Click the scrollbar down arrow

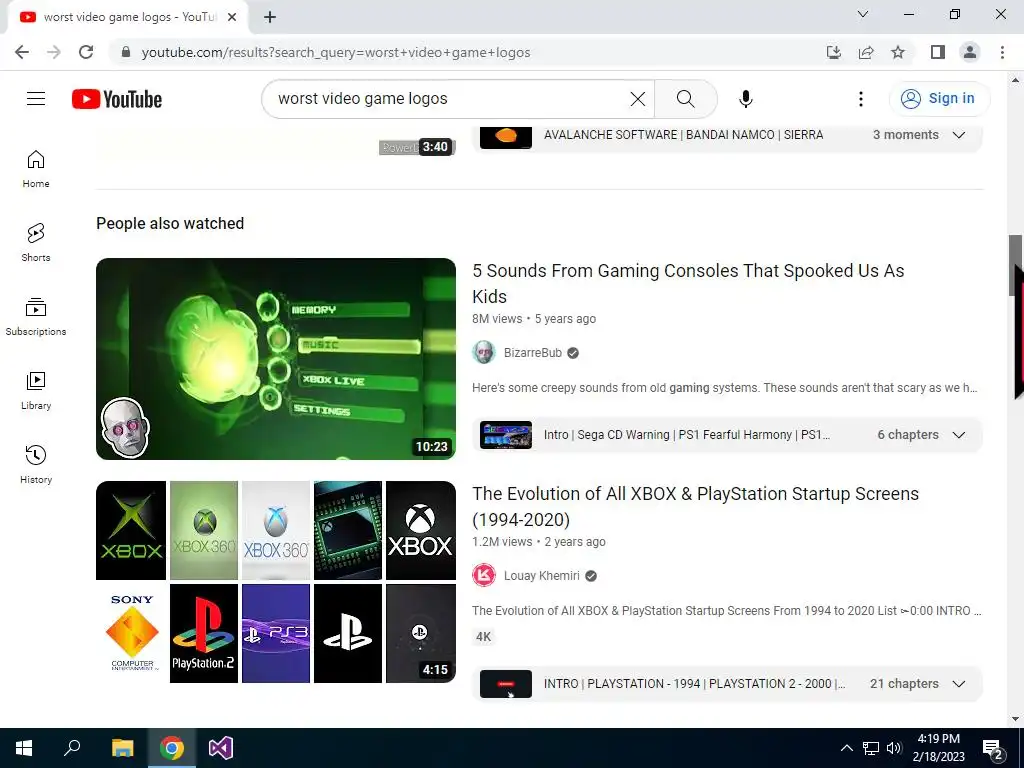1015,719
